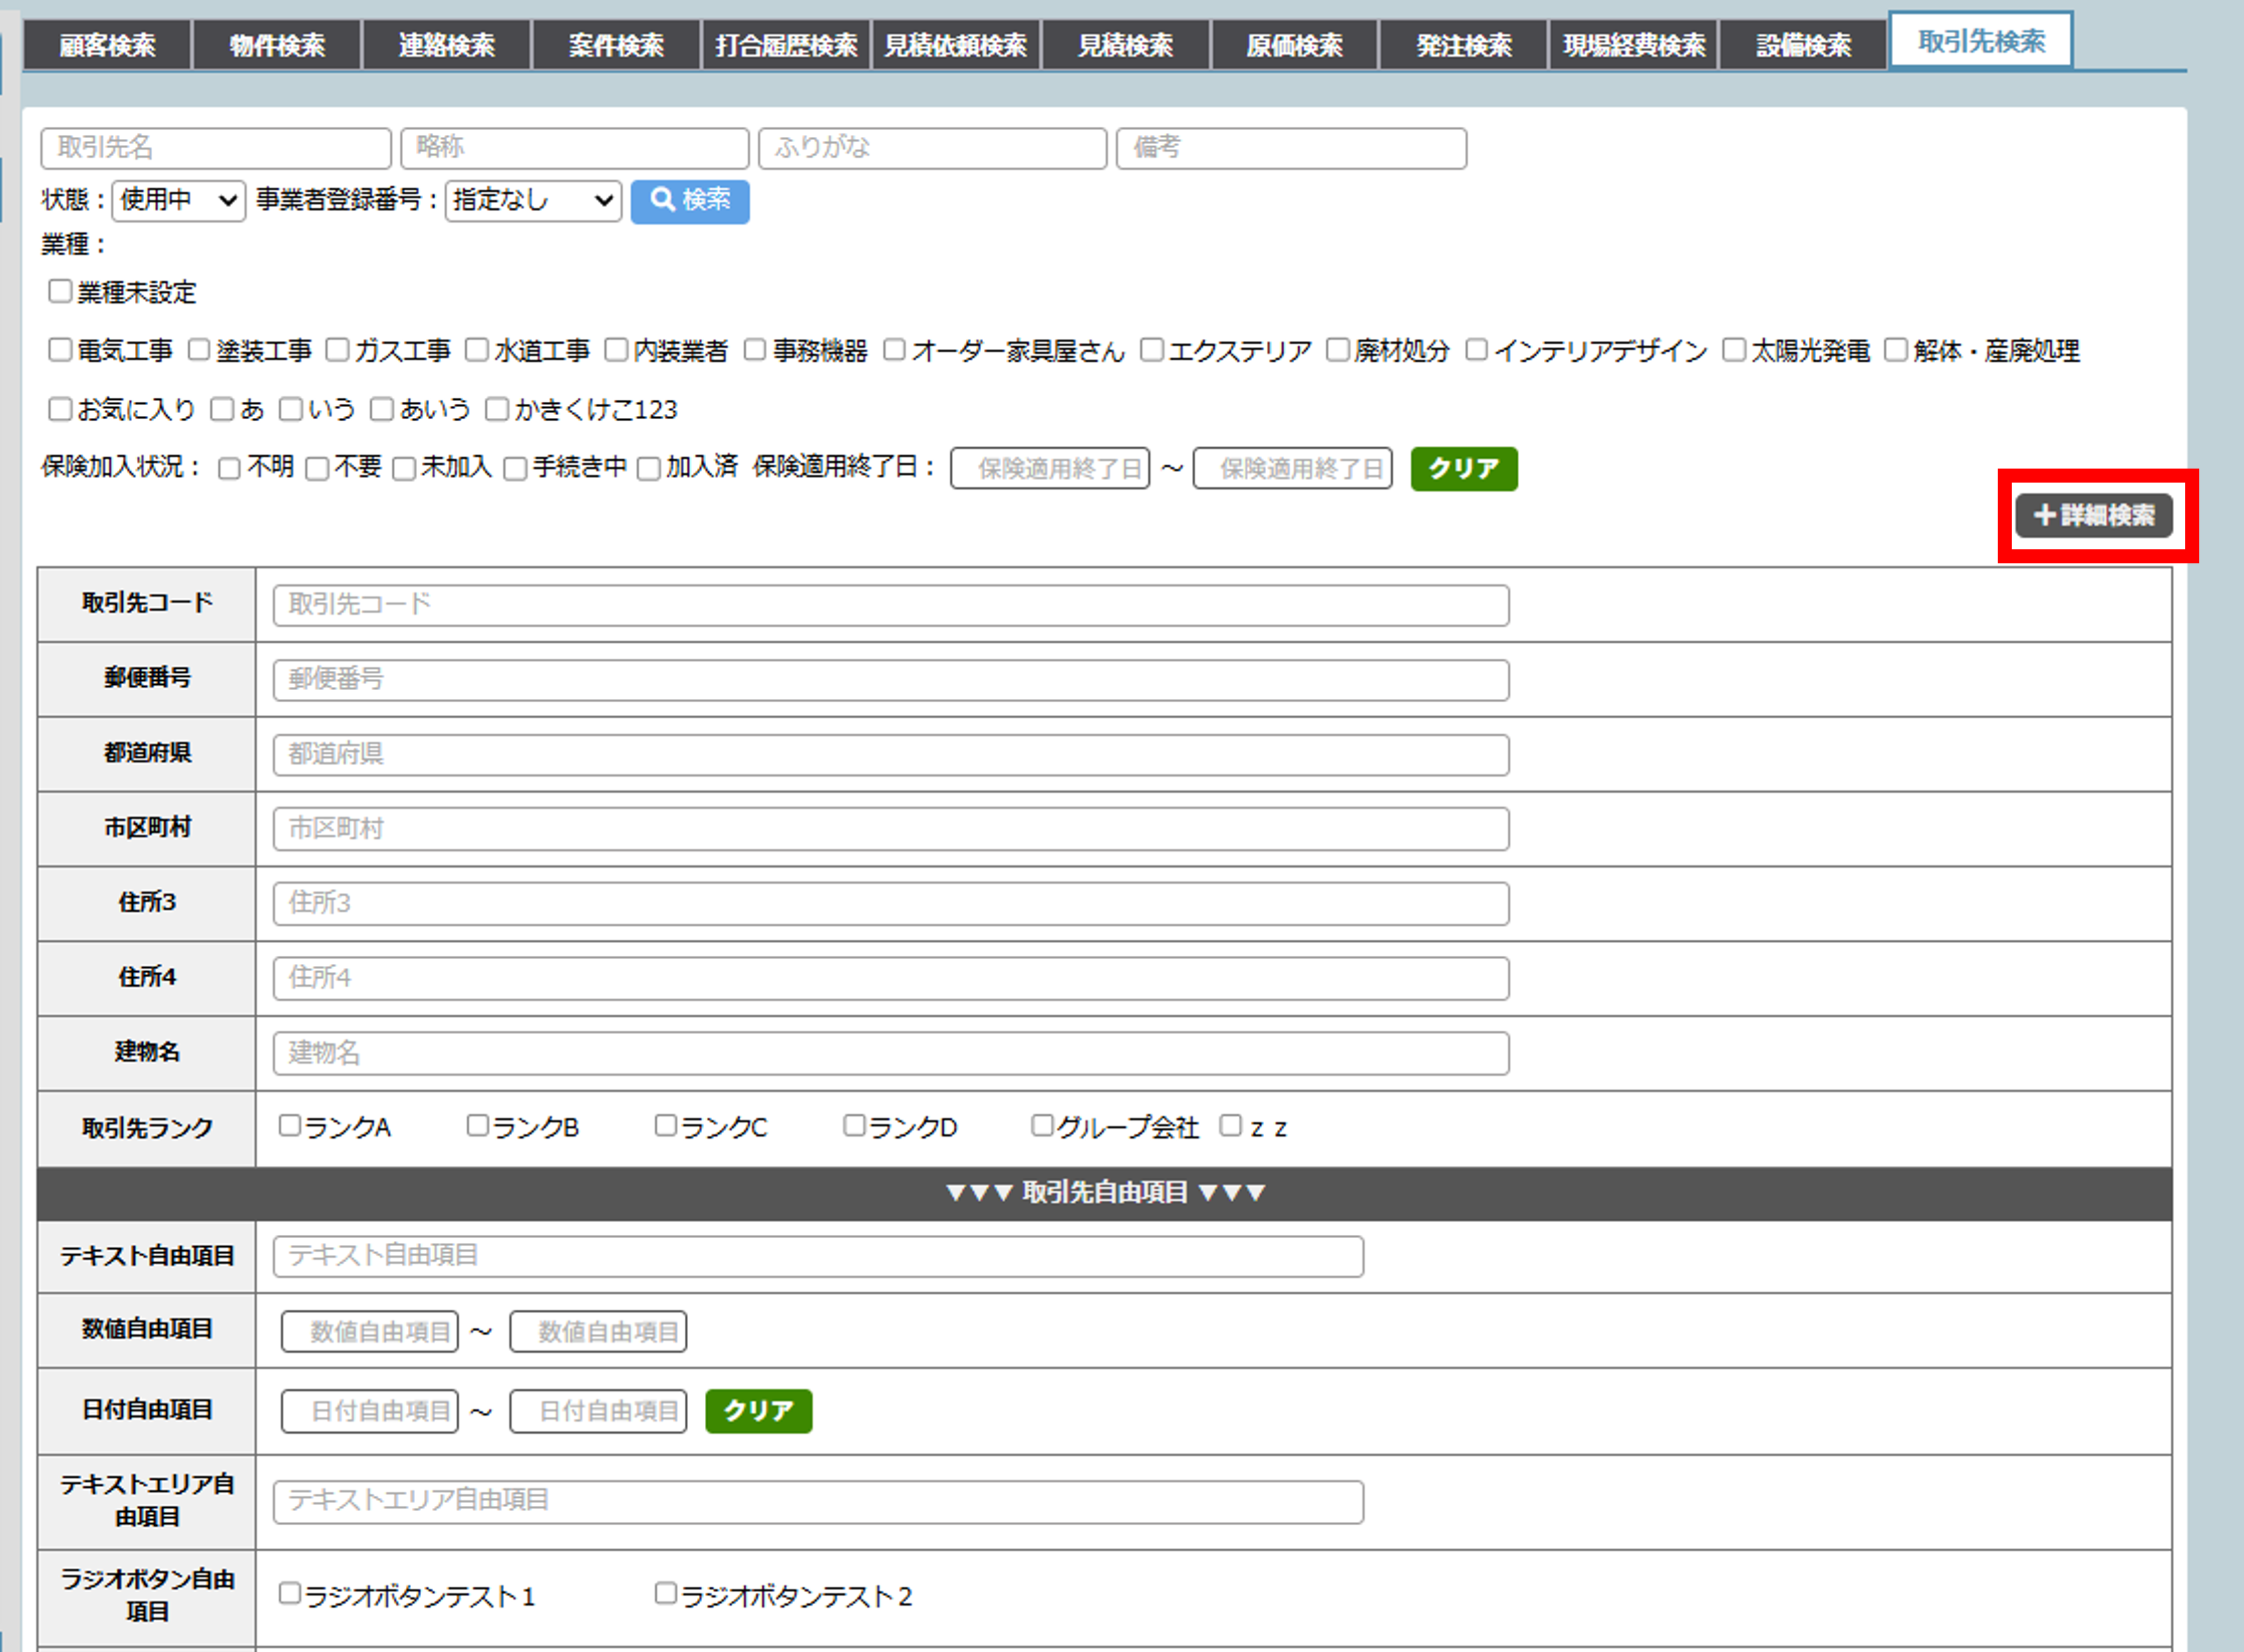Click the 郵便番号 text field
The width and height of the screenshot is (2244, 1652).
click(x=890, y=680)
